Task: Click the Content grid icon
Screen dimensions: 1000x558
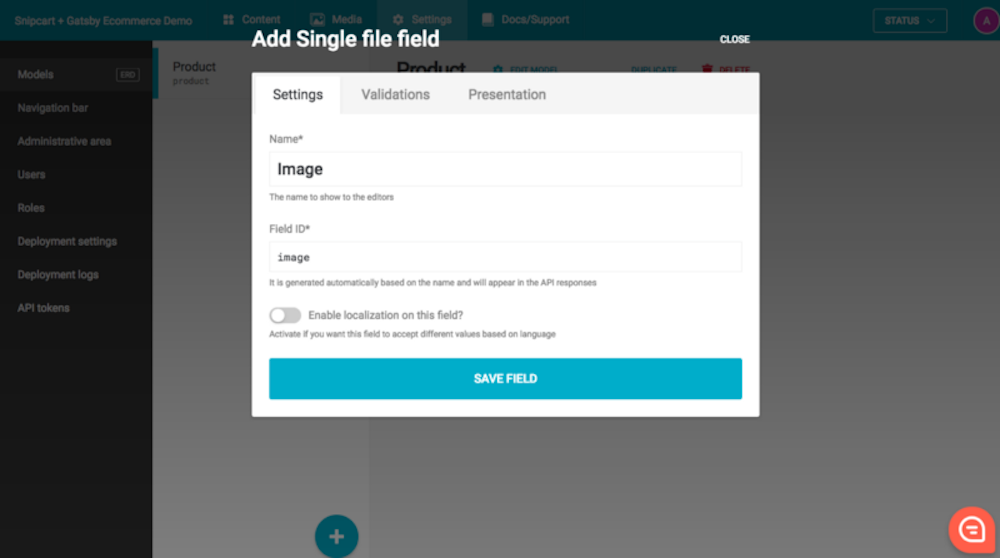Action: (228, 20)
